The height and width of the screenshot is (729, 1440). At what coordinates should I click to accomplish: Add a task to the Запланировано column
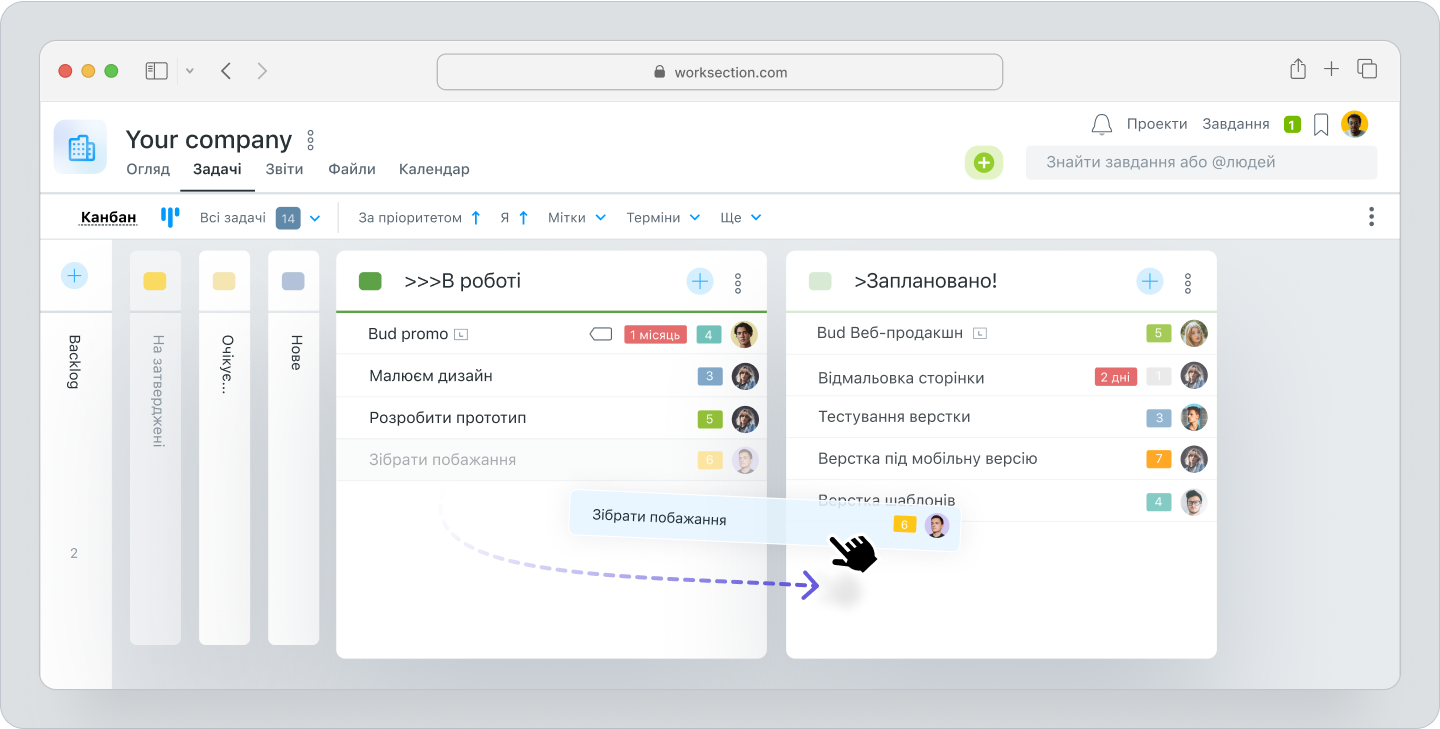click(x=1149, y=281)
